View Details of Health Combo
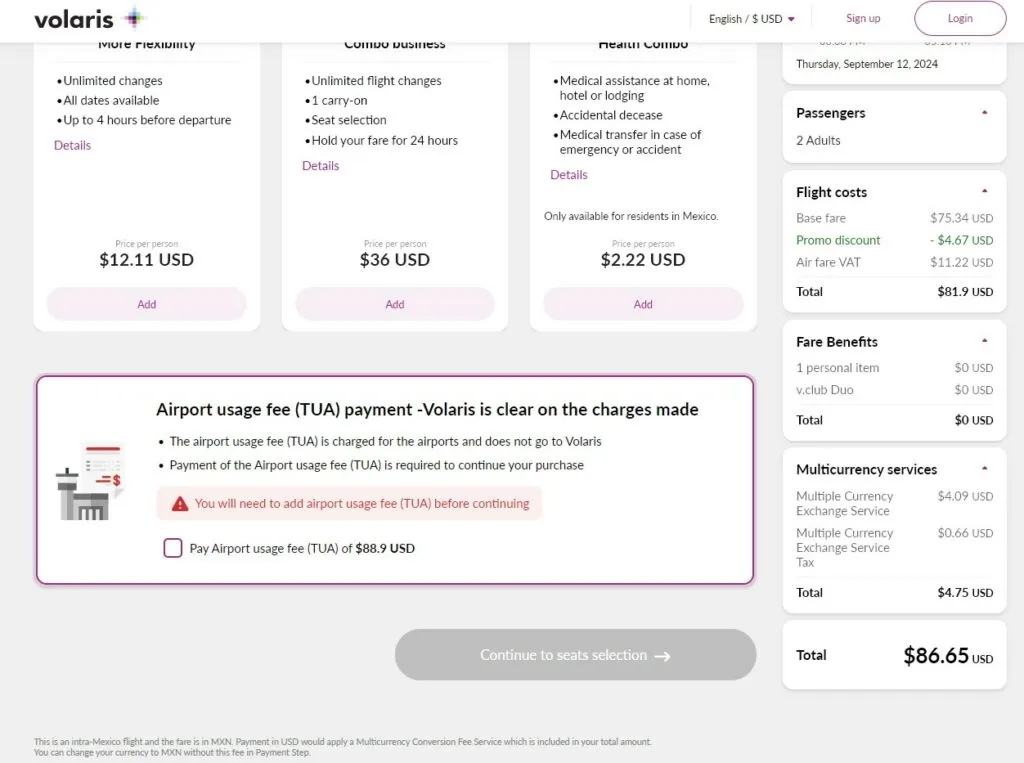The width and height of the screenshot is (1024, 763). 568,175
